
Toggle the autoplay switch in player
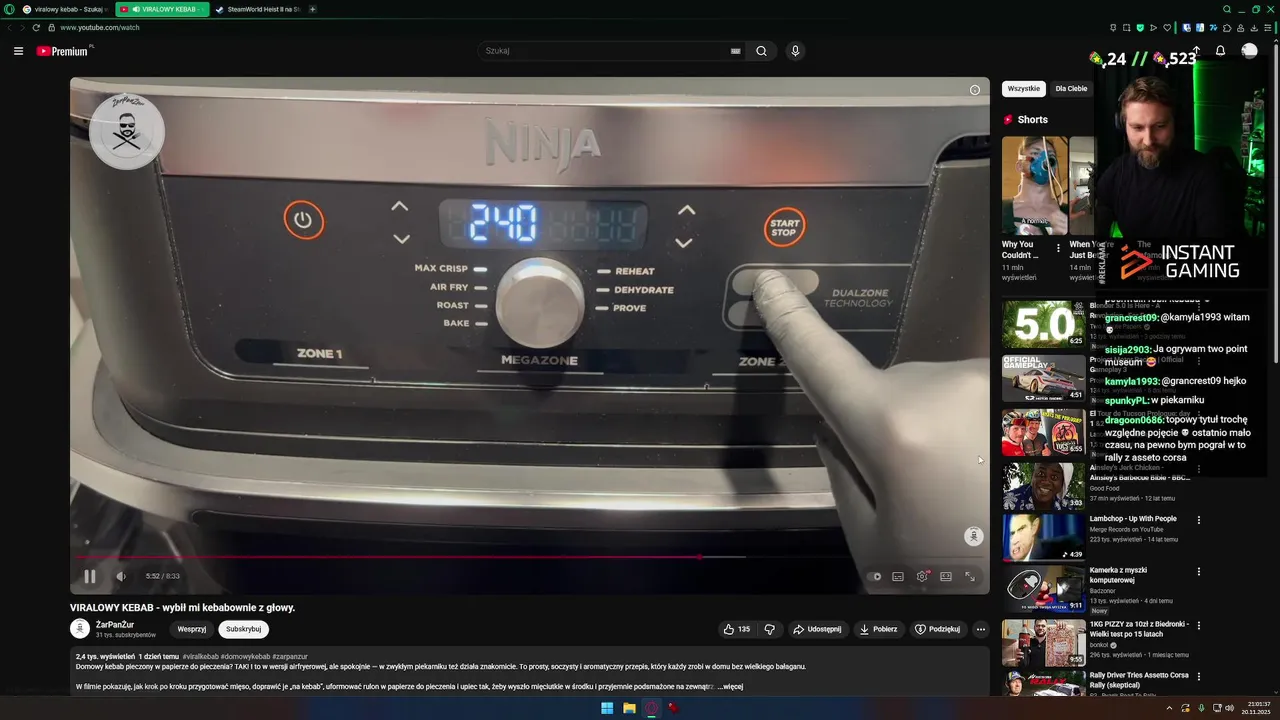(874, 576)
